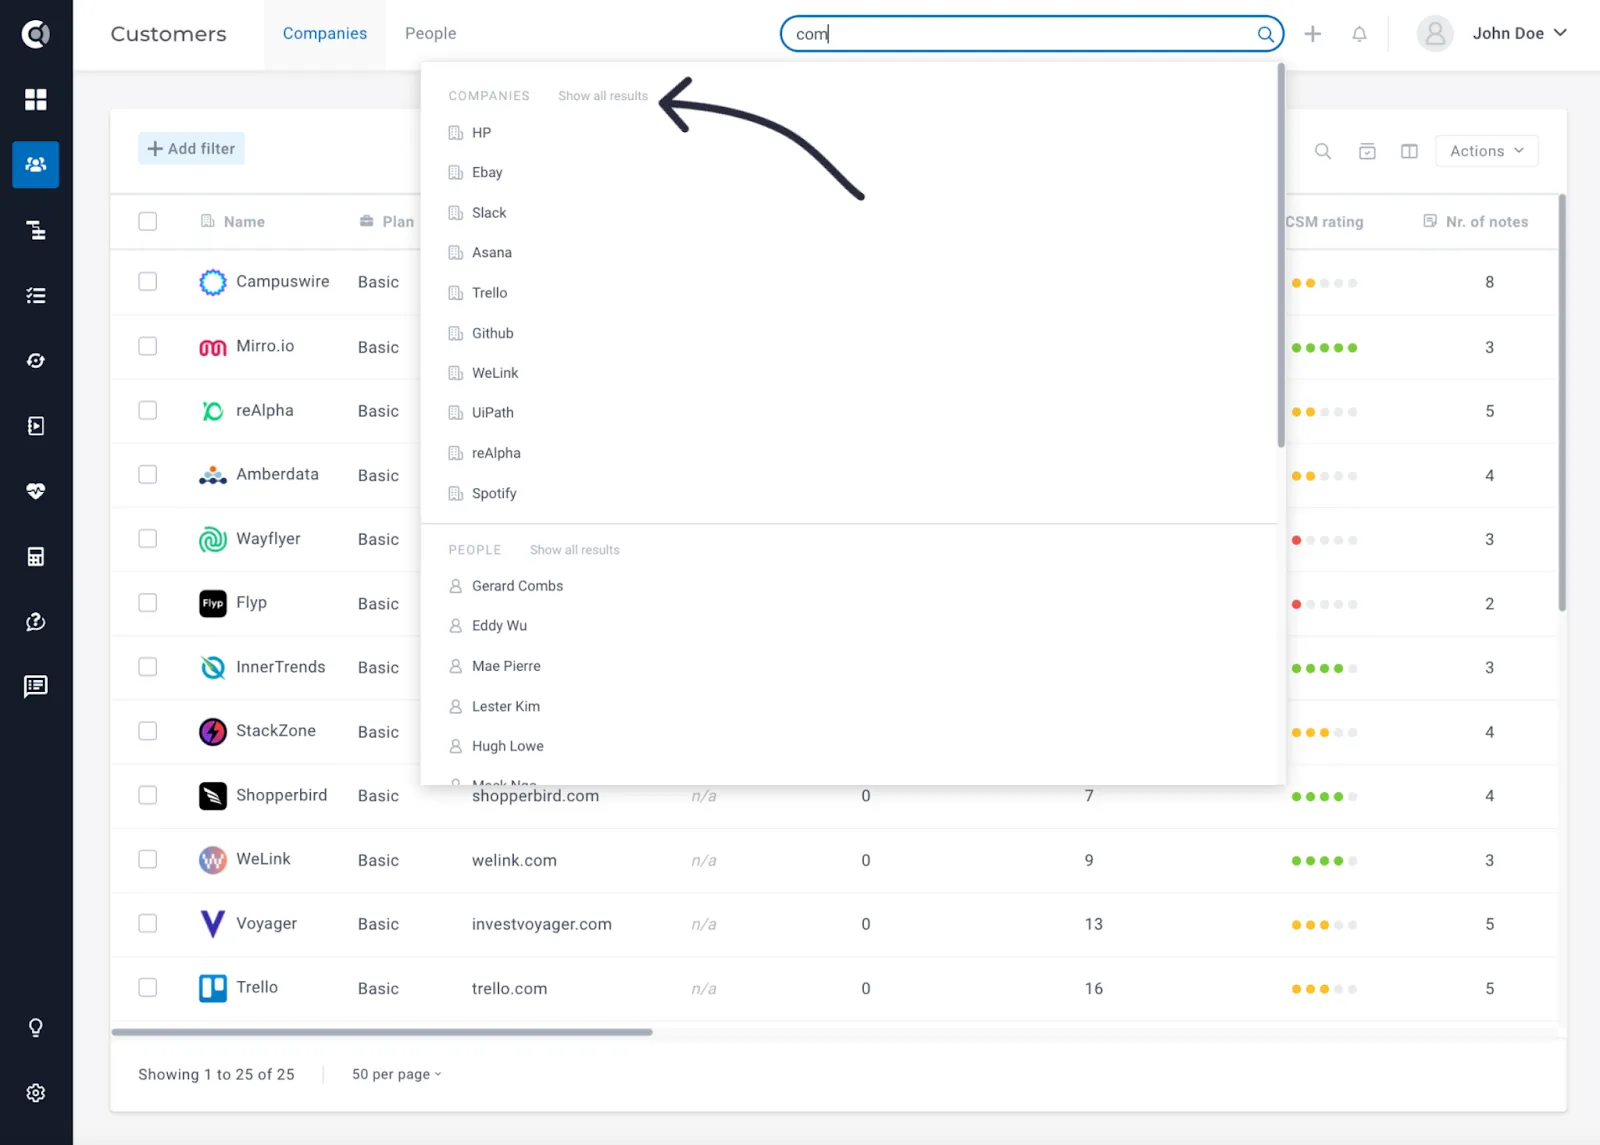Open the dashboard grid icon in sidebar

point(36,99)
